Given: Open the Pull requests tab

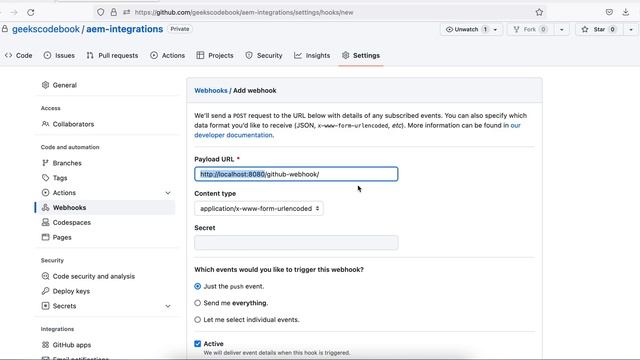Looking at the screenshot, I should coord(112,55).
